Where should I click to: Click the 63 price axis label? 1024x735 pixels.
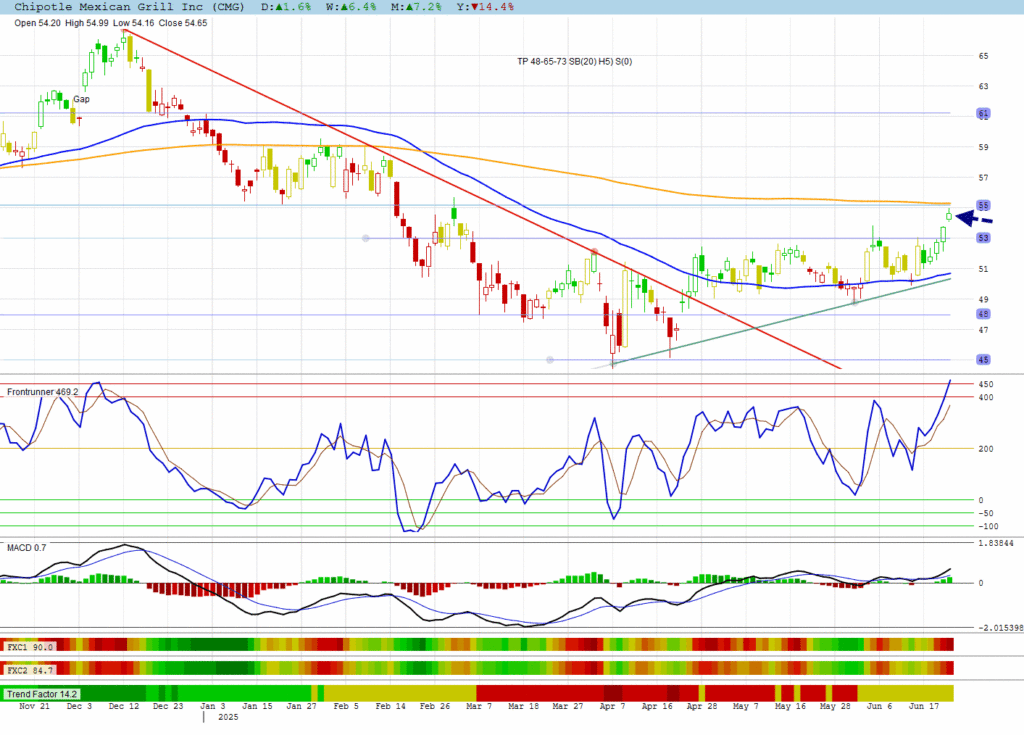984,86
